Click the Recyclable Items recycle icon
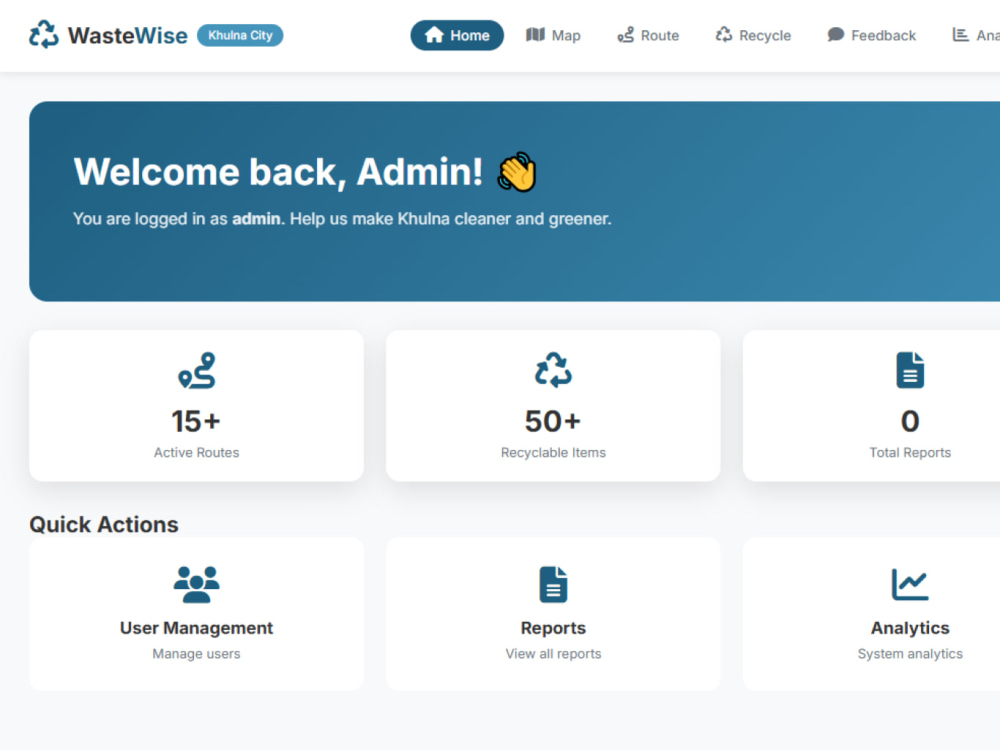Viewport: 1000px width, 750px height. (x=553, y=370)
